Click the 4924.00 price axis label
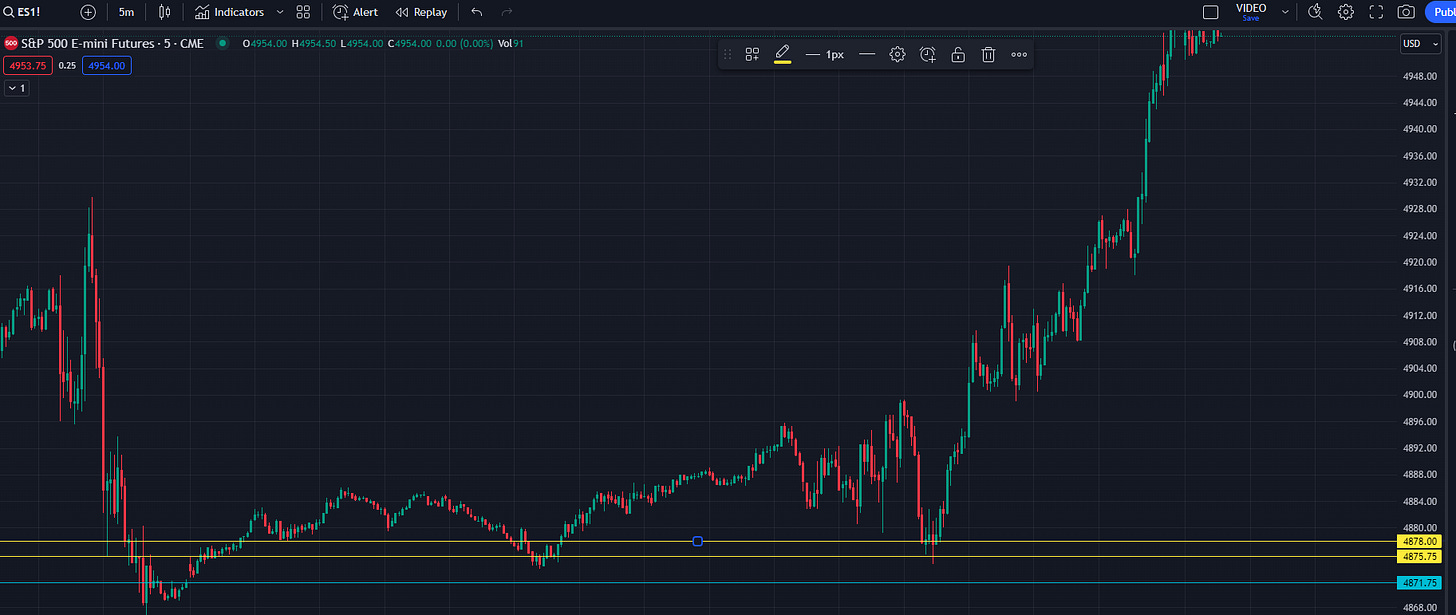The height and width of the screenshot is (615, 1456). pyautogui.click(x=1420, y=235)
